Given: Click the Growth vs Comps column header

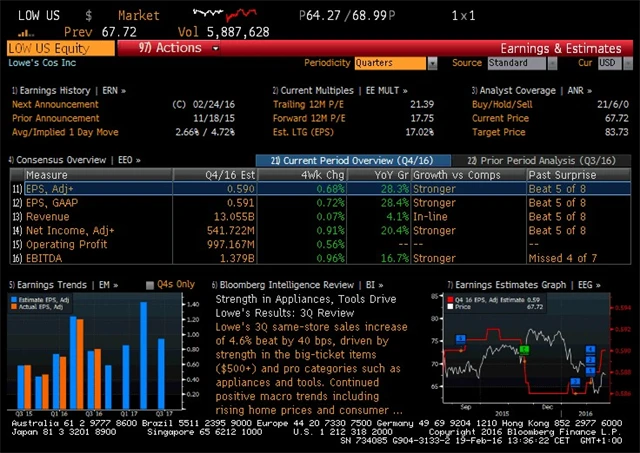Looking at the screenshot, I should pyautogui.click(x=469, y=175).
